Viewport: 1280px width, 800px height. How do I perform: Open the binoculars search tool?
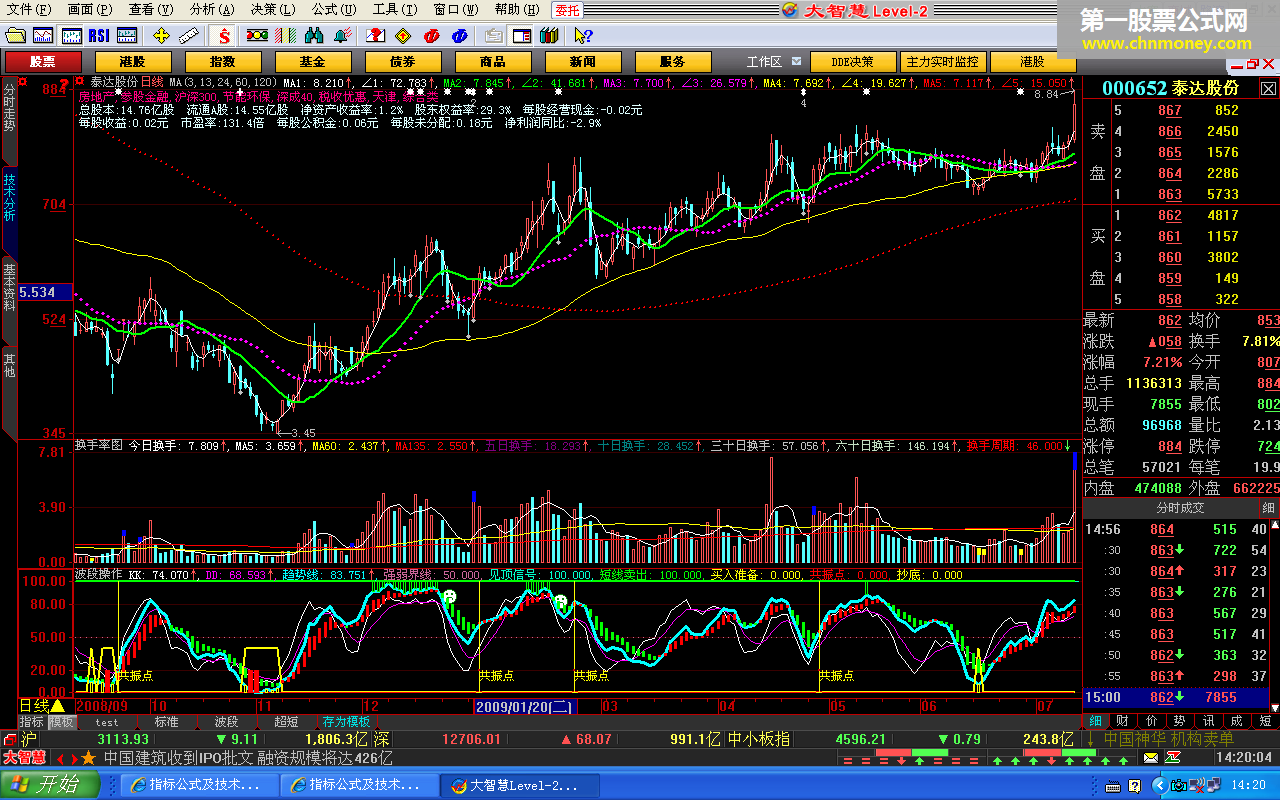tap(314, 36)
